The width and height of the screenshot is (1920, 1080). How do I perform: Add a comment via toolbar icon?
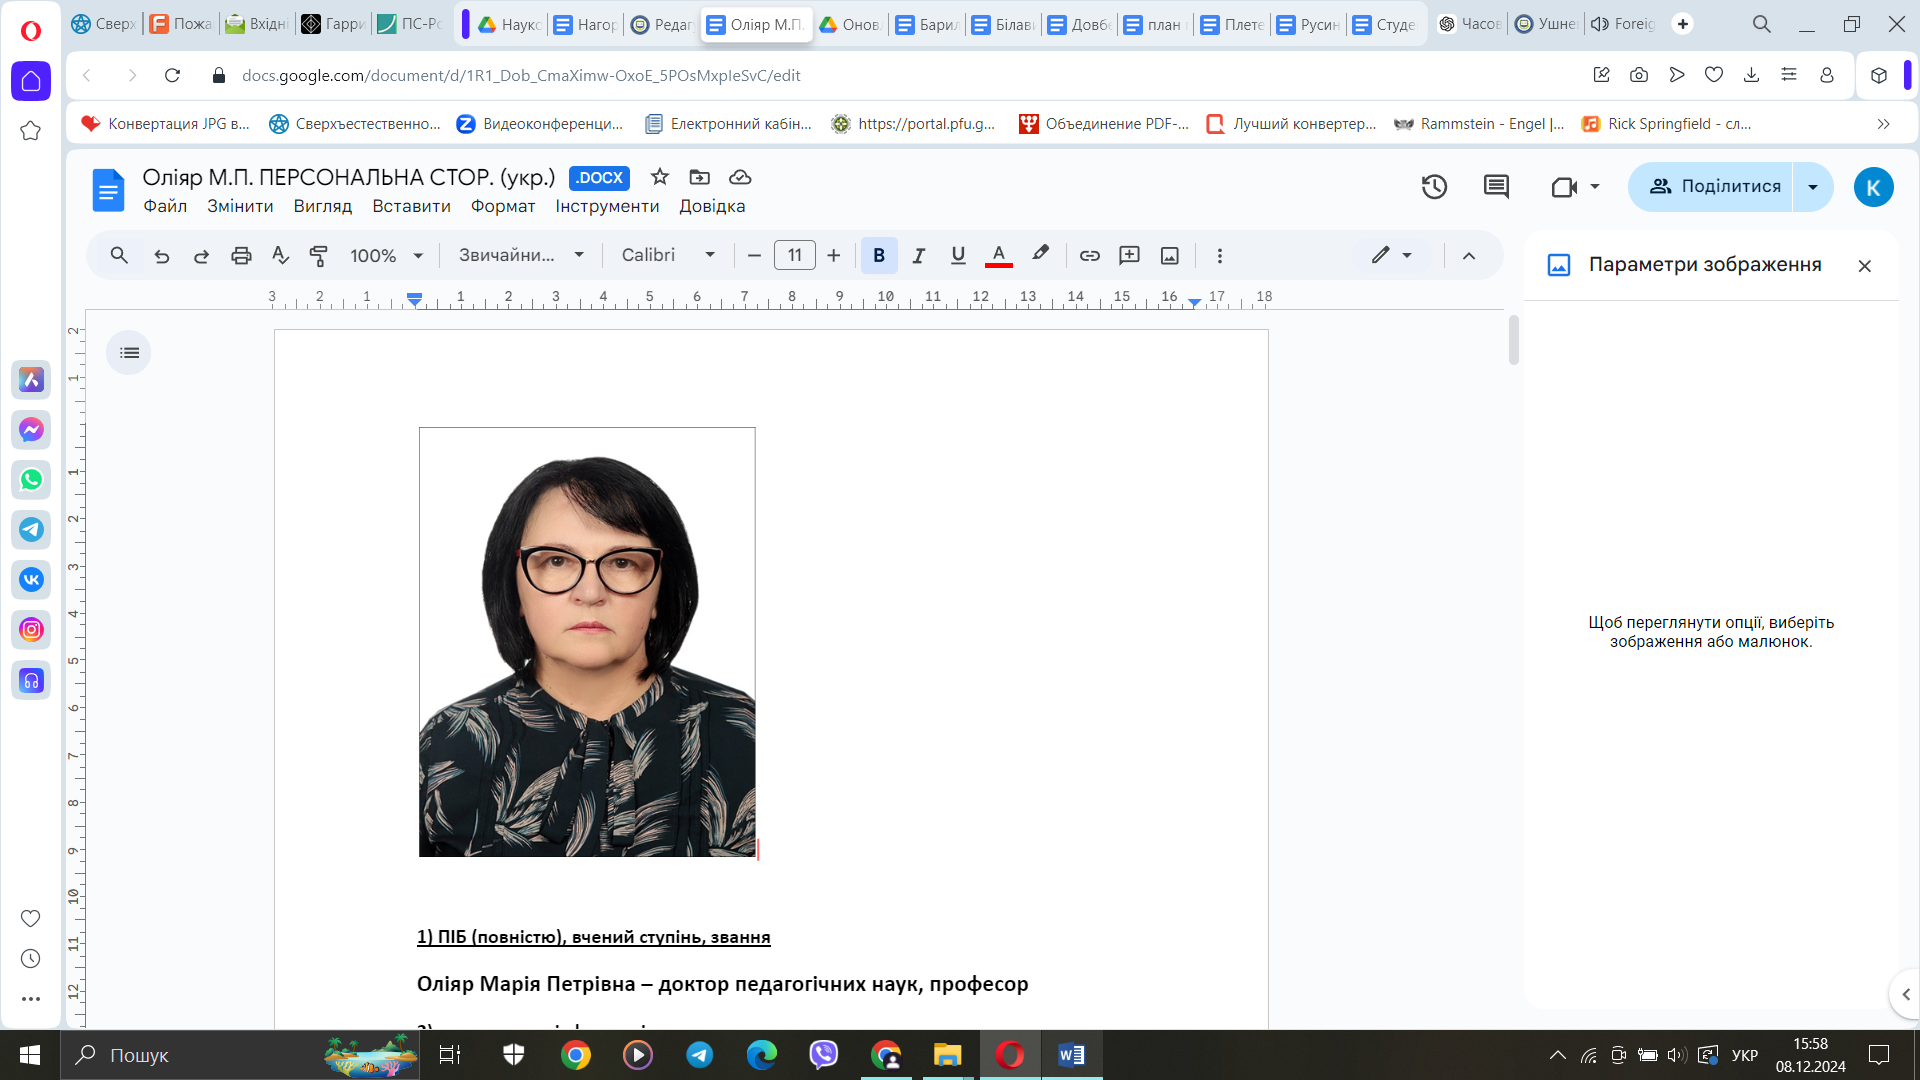pos(1130,256)
